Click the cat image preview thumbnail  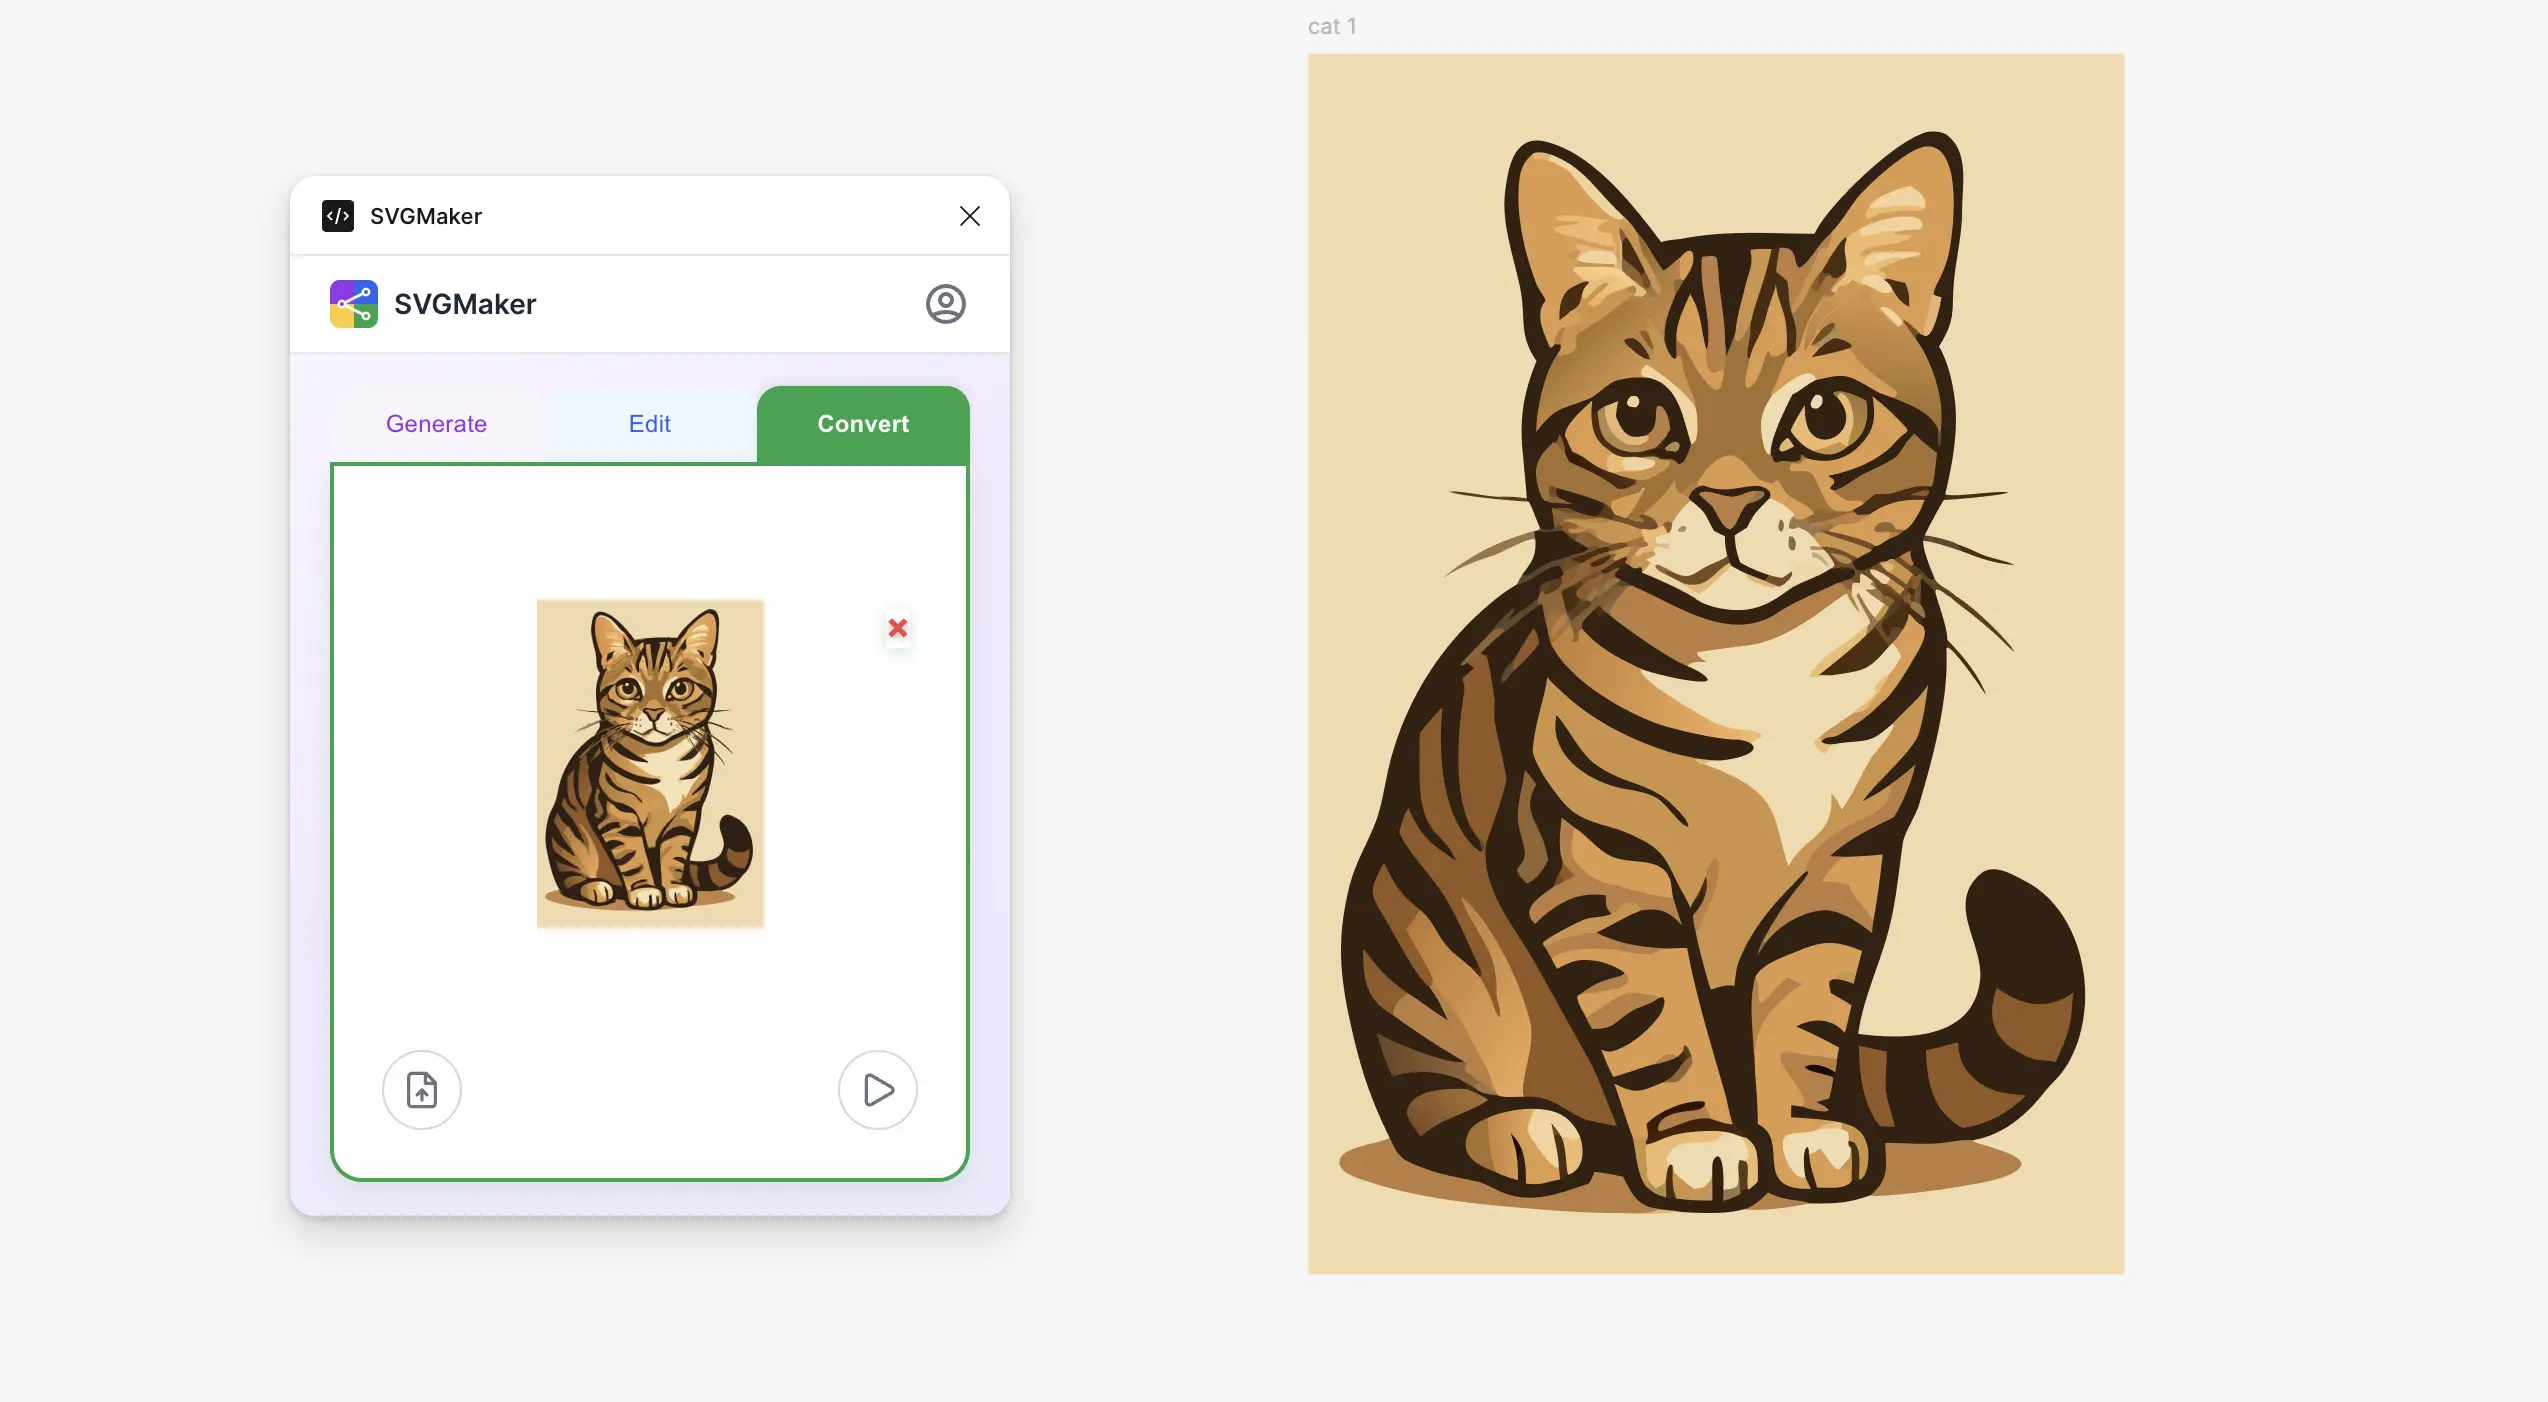point(649,765)
